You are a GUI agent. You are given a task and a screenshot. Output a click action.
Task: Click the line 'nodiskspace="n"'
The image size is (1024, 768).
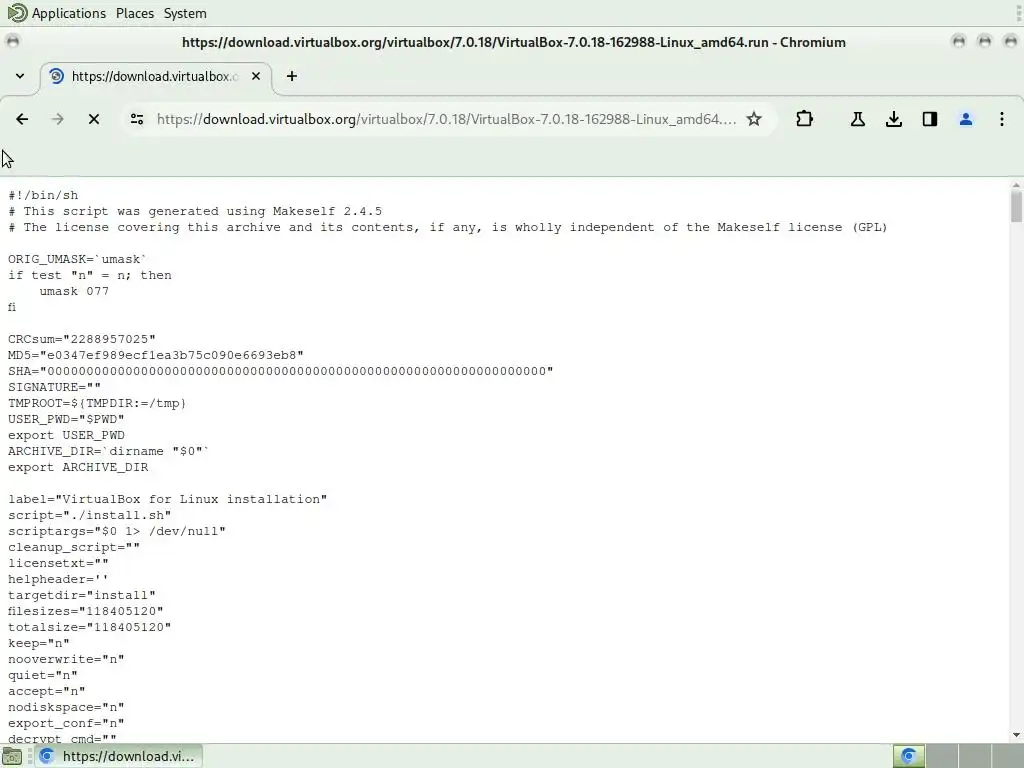coord(66,707)
